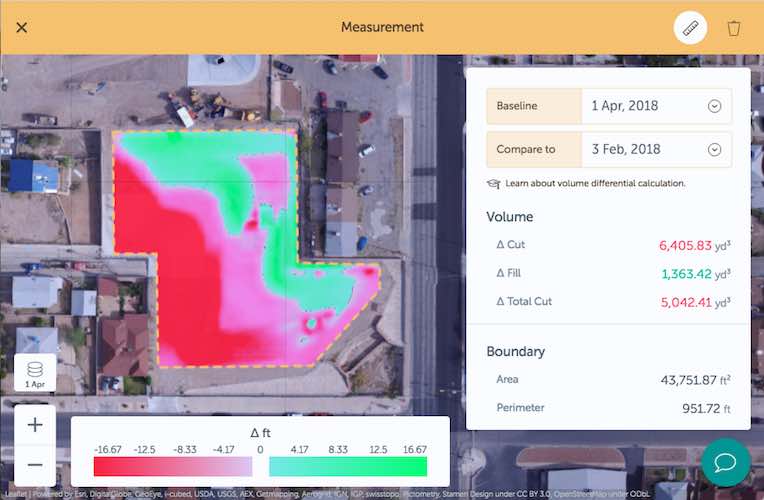Open the Compare to 3 Feb, 2018 field
Viewport: 764px width, 500px height.
tap(640, 150)
